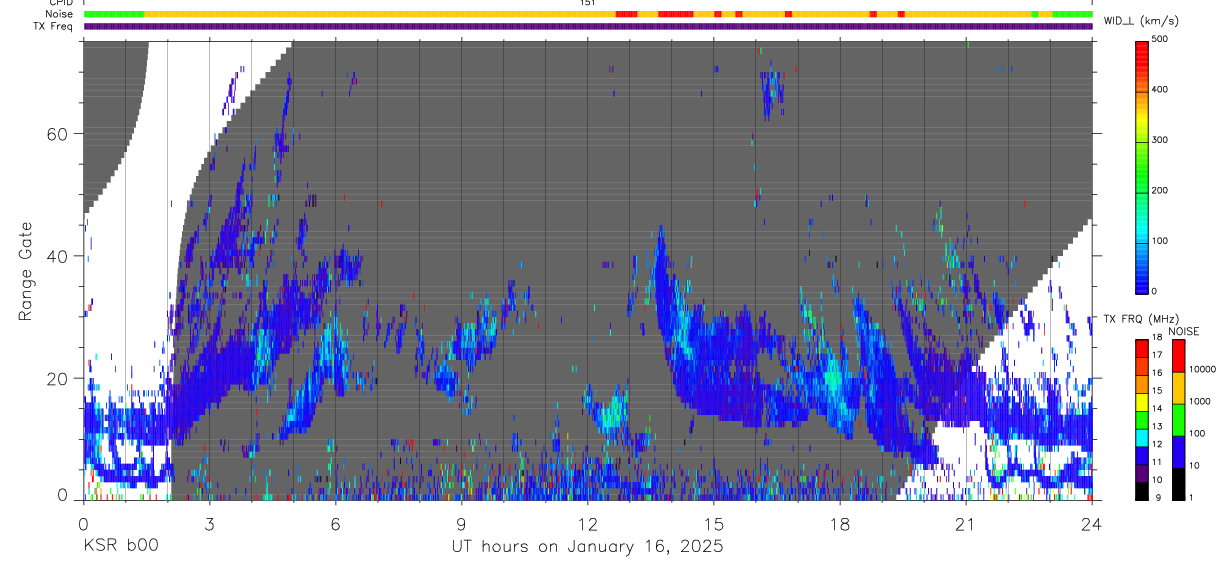Click the '20' tick on the Range Gate axis
The image size is (1228, 567).
tap(58, 378)
